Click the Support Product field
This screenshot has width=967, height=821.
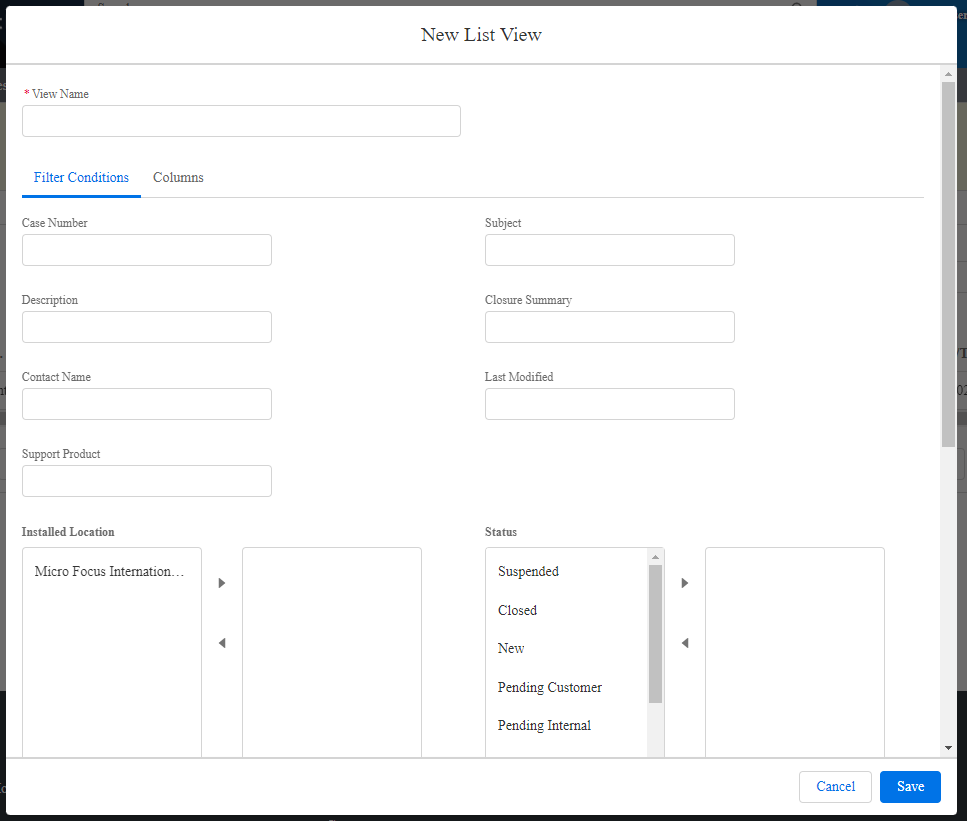(147, 481)
